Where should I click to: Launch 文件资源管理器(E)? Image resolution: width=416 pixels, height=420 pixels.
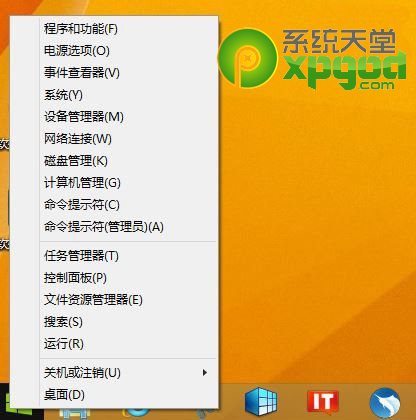coord(114,300)
